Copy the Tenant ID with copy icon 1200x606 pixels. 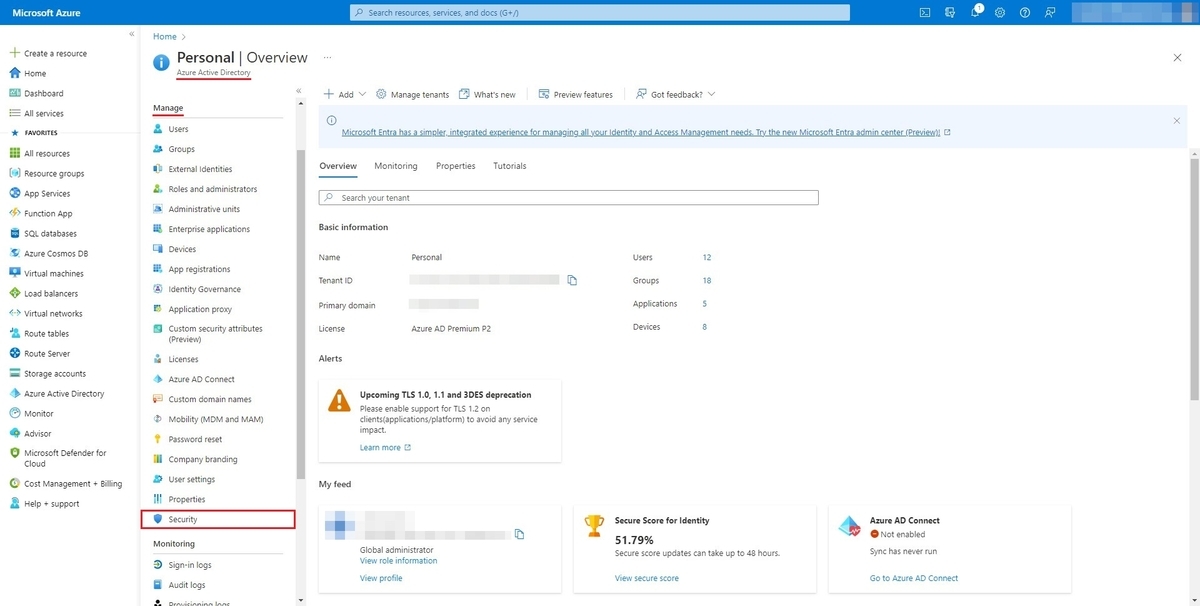[572, 280]
